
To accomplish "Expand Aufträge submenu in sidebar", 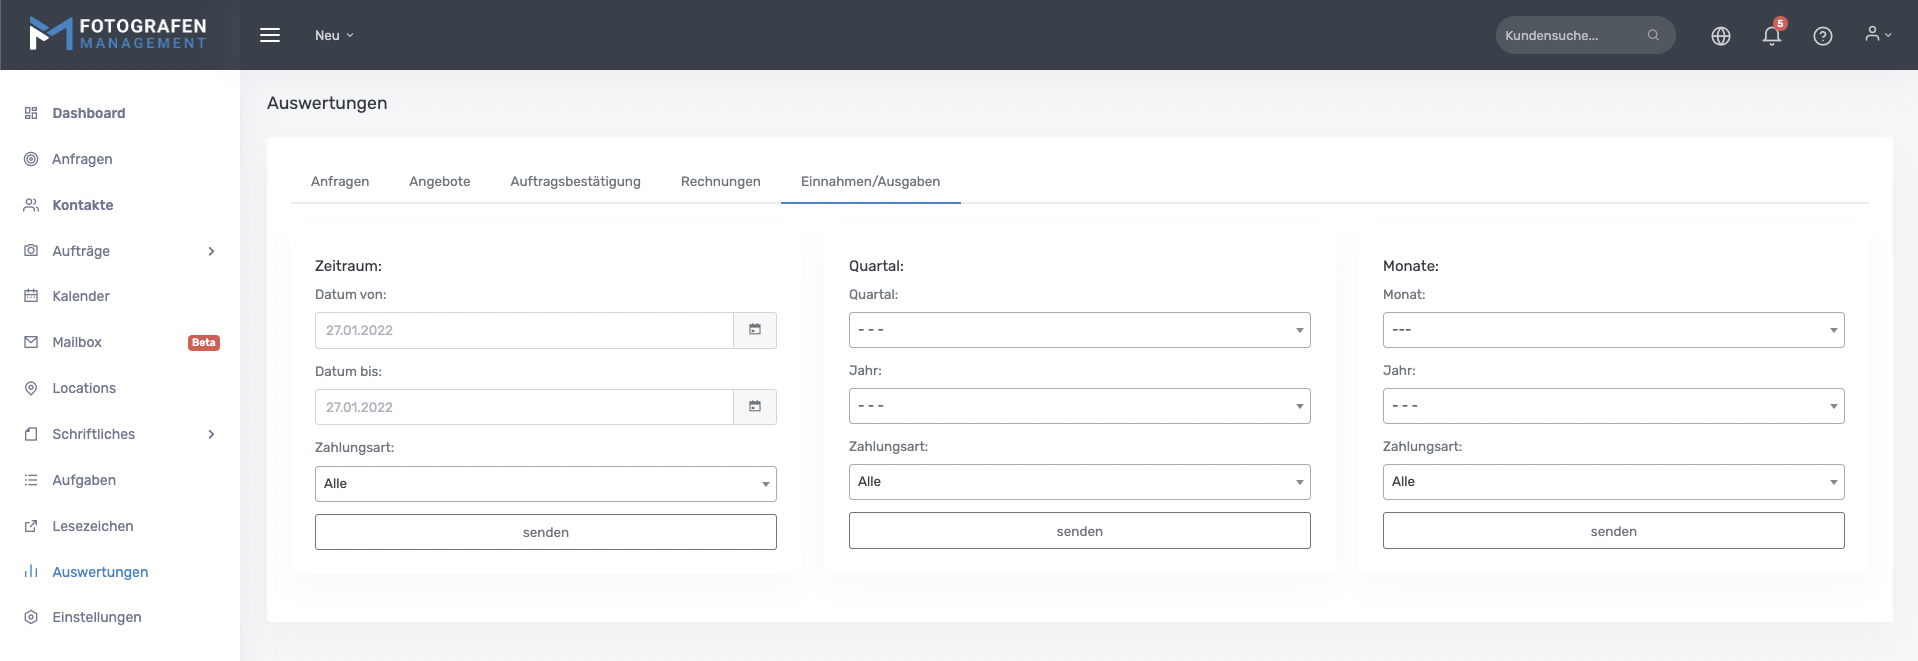I will [211, 251].
